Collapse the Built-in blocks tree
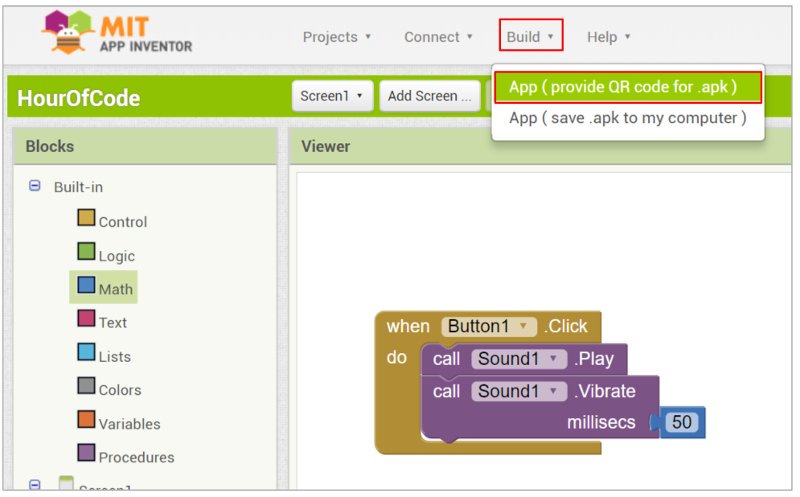 click(x=35, y=186)
